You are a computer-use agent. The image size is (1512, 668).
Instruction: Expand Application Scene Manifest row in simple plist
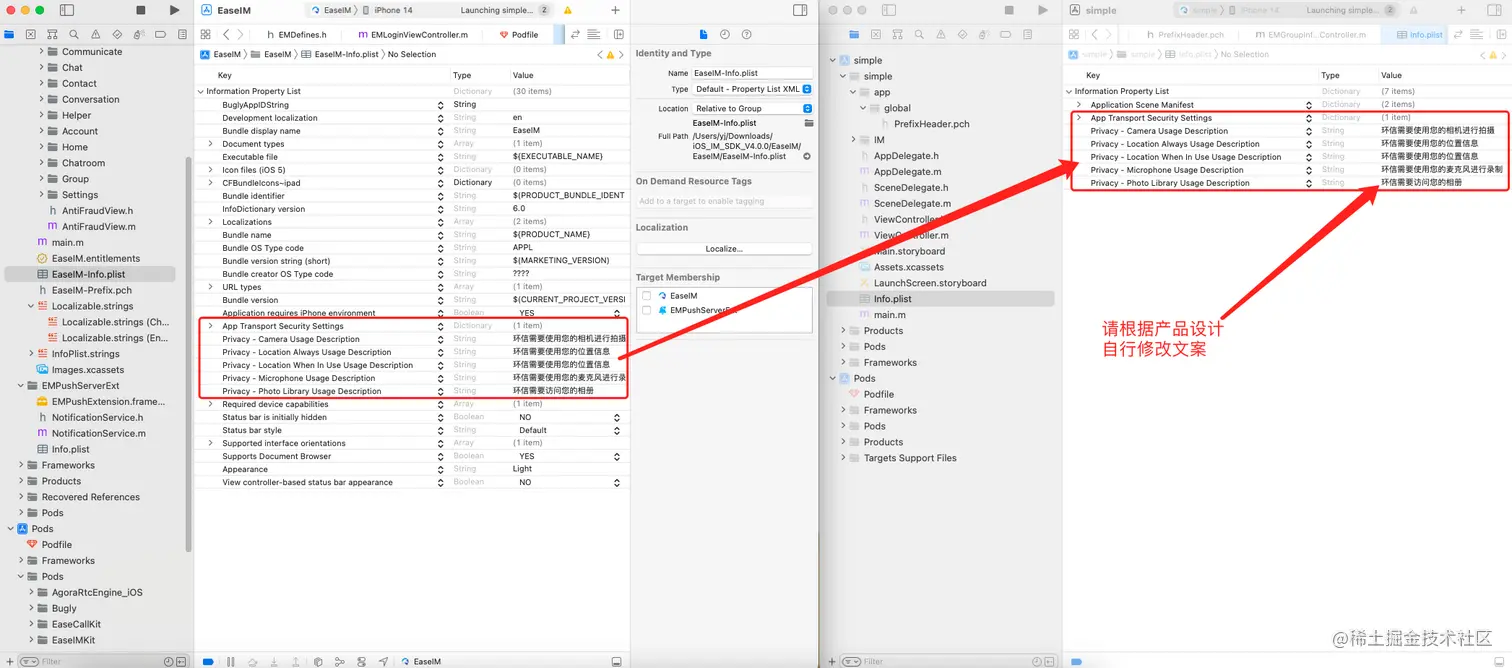coord(1078,105)
